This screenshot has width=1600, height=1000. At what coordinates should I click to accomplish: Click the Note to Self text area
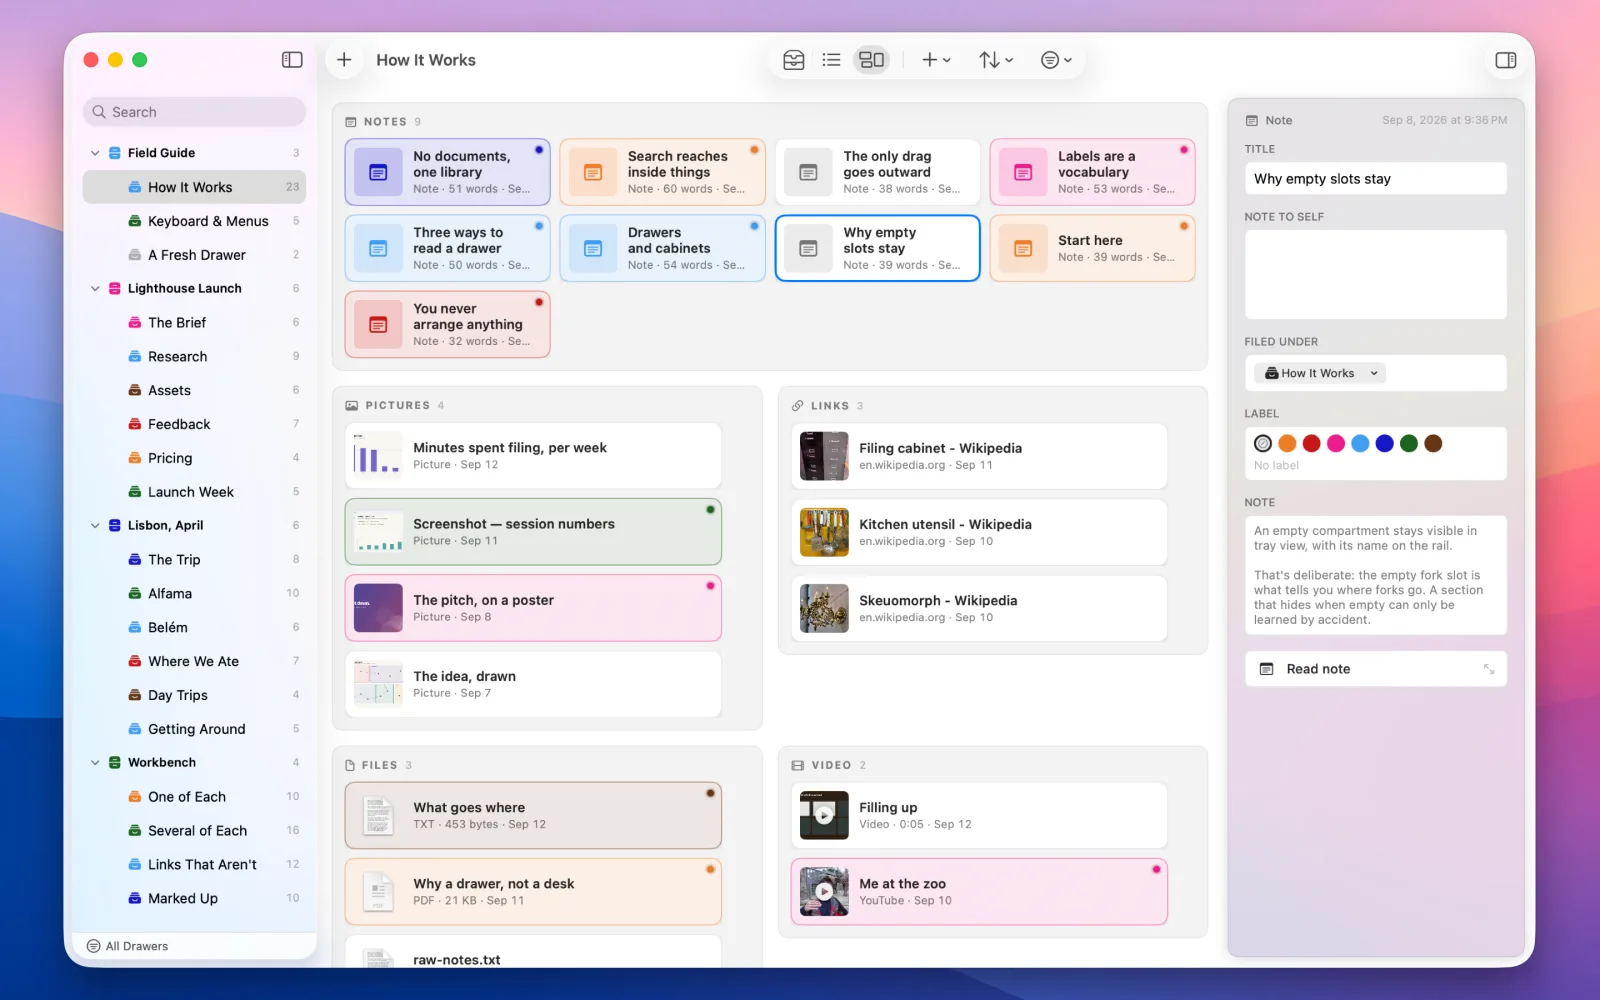tap(1375, 274)
